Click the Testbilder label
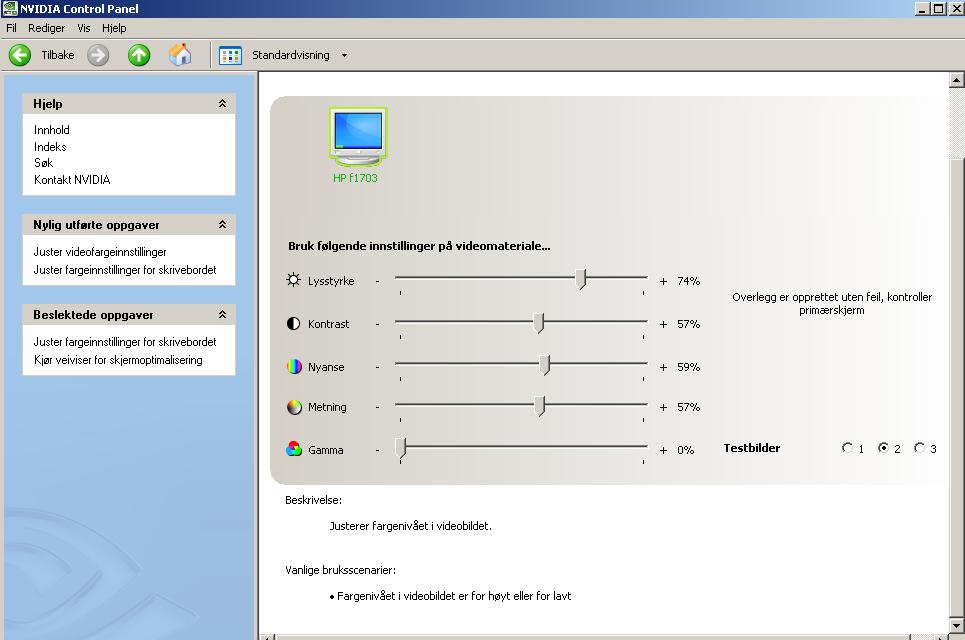Screen dimensions: 965x640 coord(751,448)
